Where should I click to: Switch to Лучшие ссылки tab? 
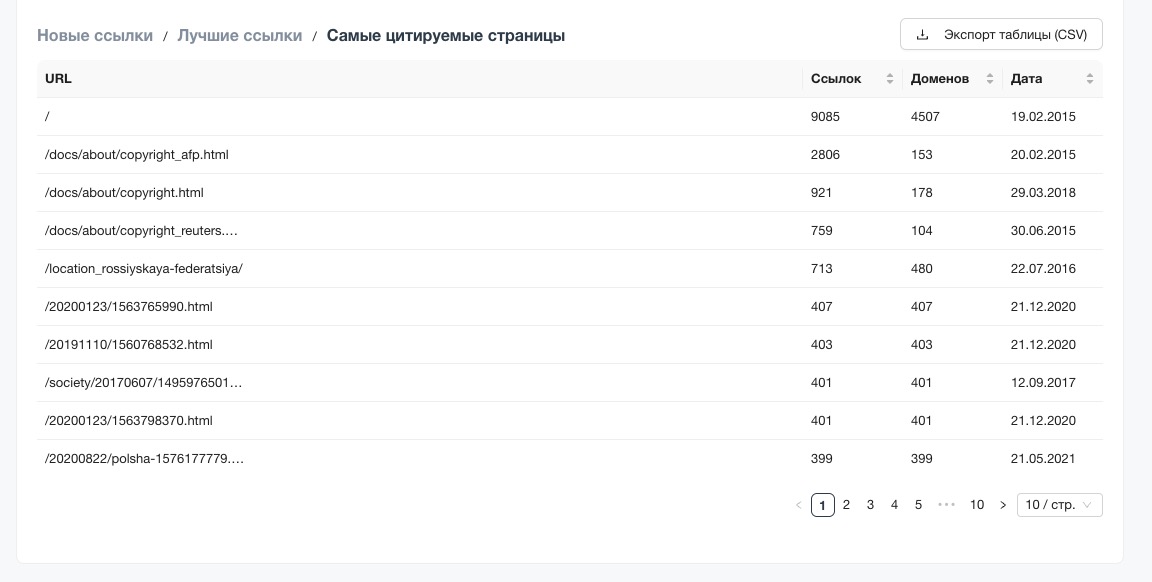[x=240, y=35]
